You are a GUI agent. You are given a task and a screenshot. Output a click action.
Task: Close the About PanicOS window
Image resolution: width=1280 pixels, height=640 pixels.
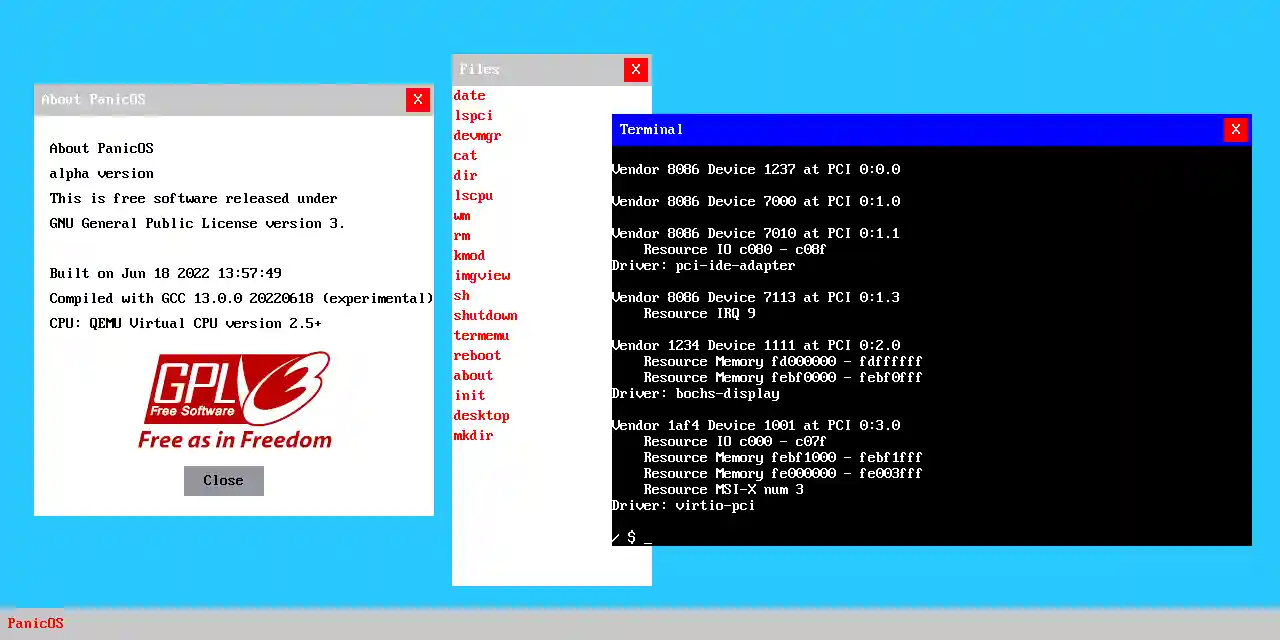pyautogui.click(x=418, y=99)
